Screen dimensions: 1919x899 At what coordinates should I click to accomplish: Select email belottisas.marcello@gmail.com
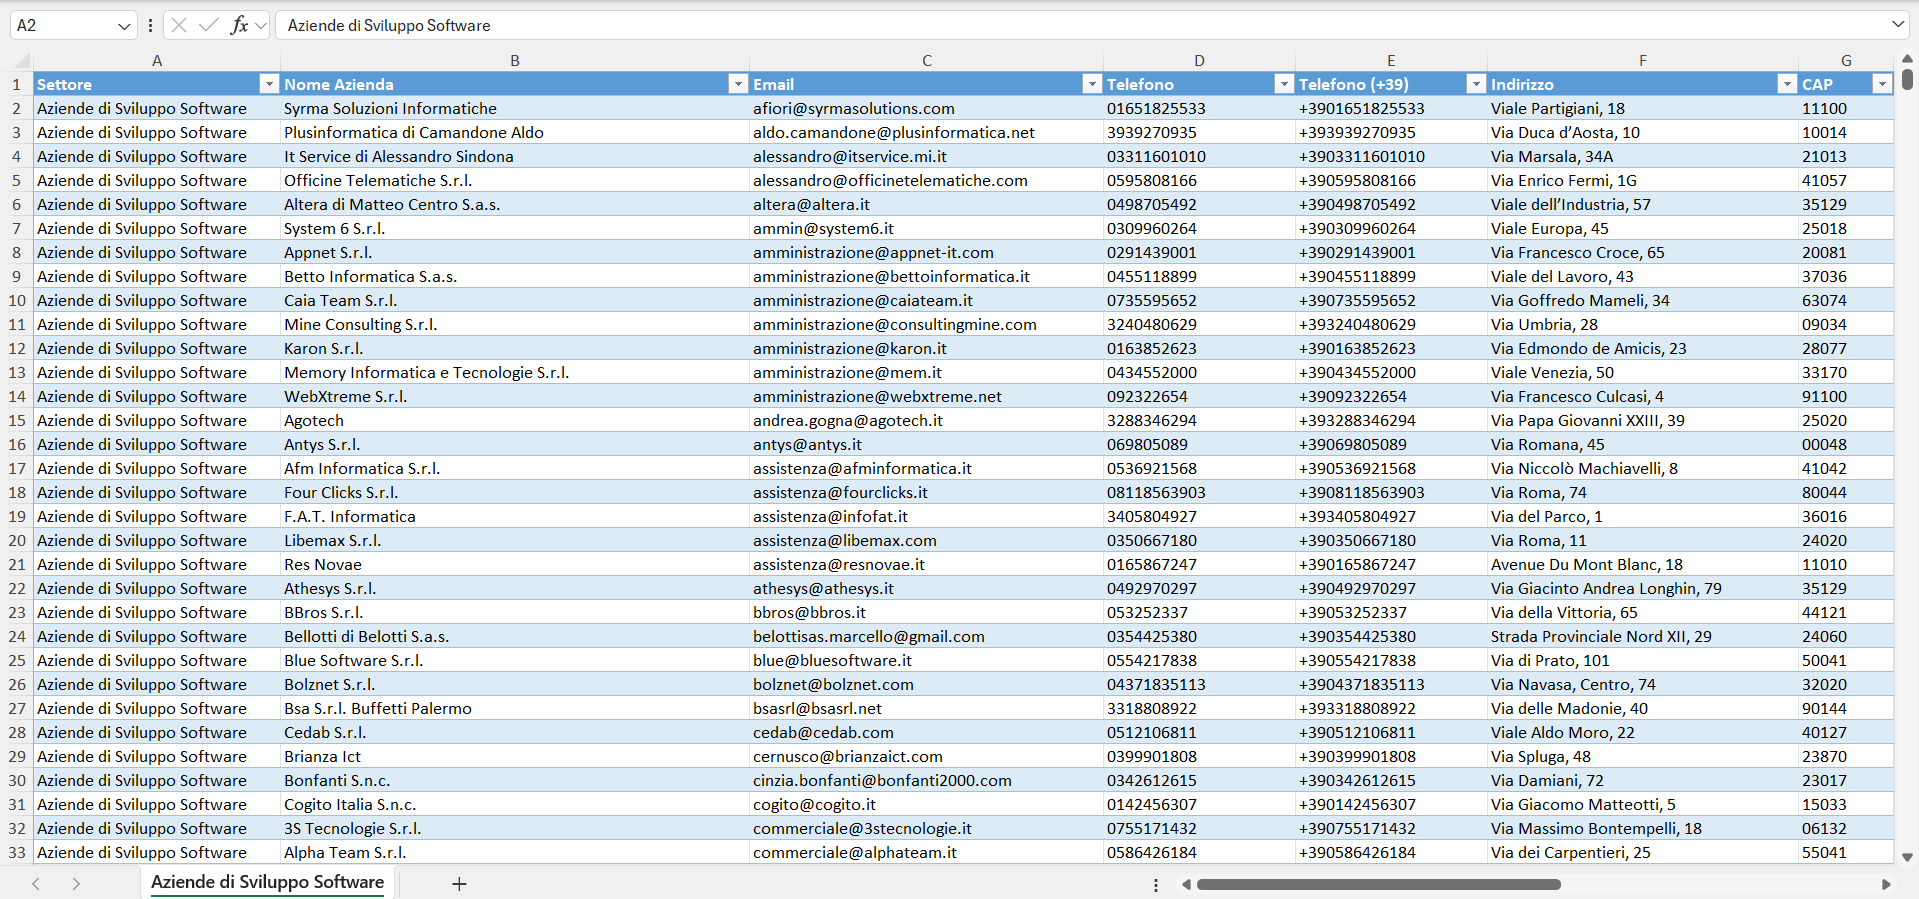pos(927,636)
